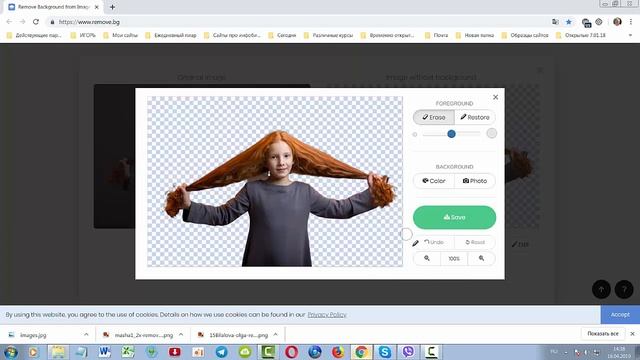Expand options for images.jpg download
This screenshot has height=360, width=640.
pos(86,335)
